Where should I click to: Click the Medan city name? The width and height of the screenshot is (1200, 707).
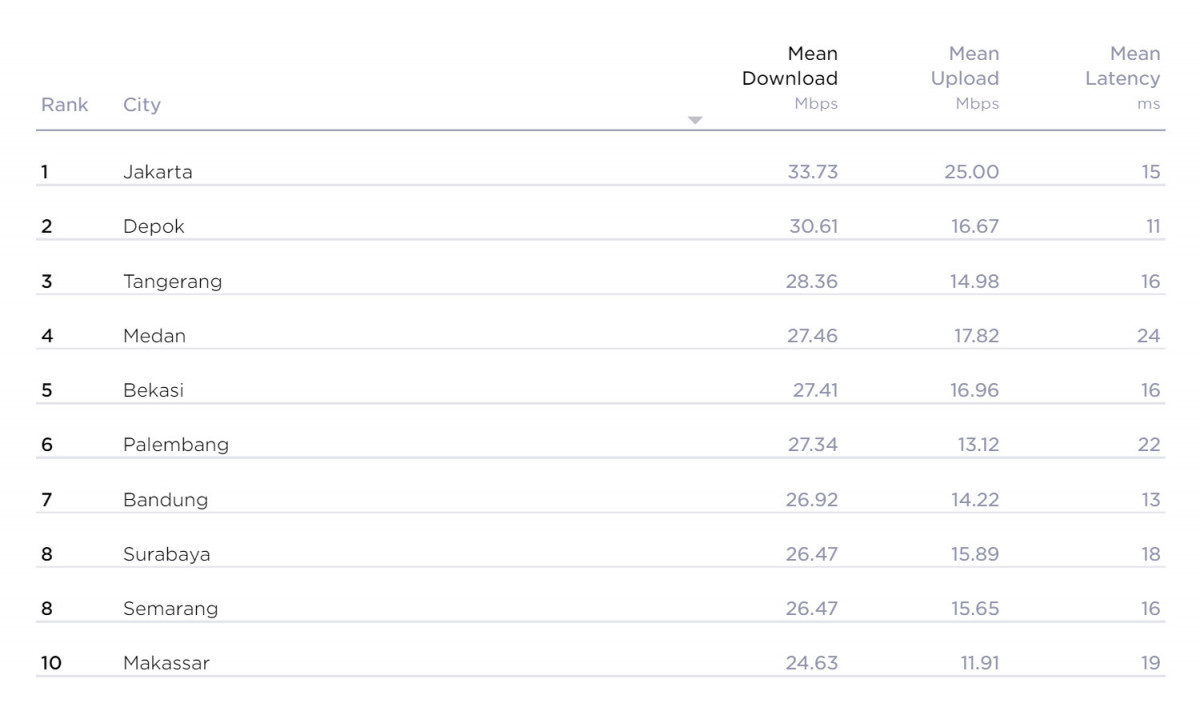coord(154,336)
